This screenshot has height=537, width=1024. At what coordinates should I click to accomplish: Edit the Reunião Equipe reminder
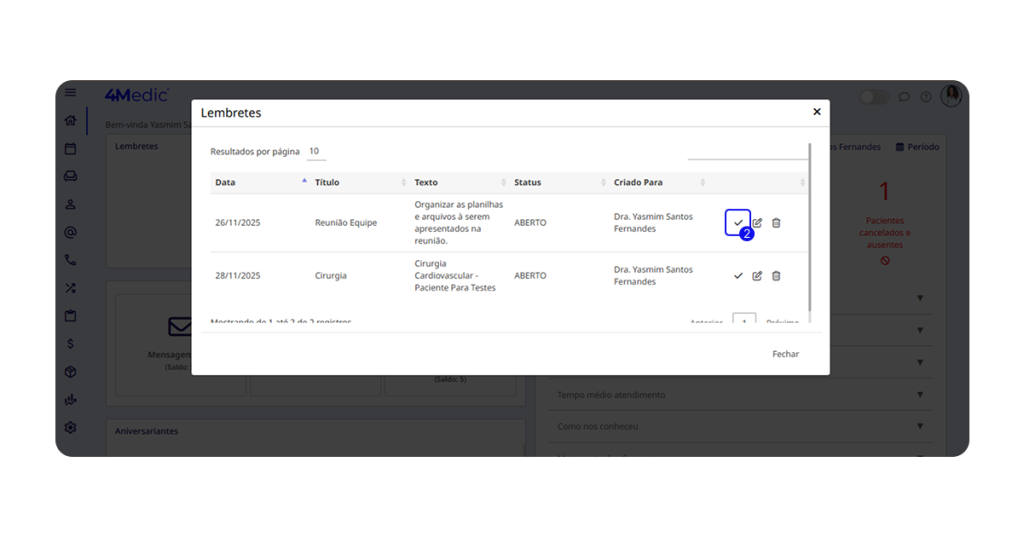point(757,223)
